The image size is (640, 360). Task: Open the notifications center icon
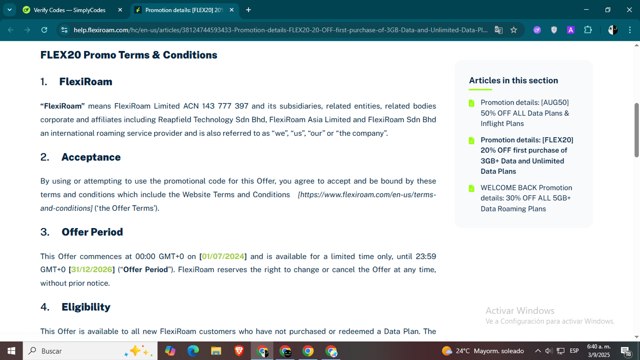tap(626, 351)
